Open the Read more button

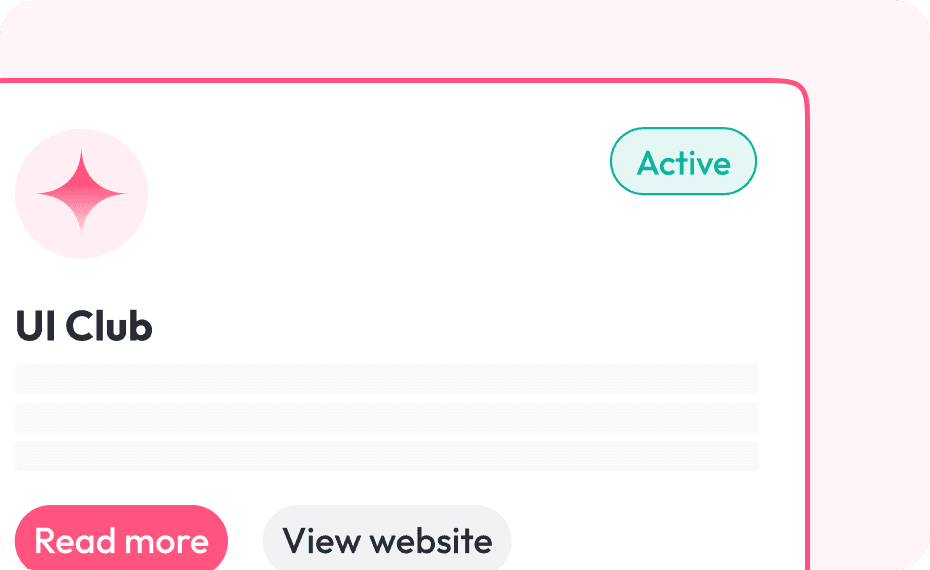pyautogui.click(x=121, y=539)
